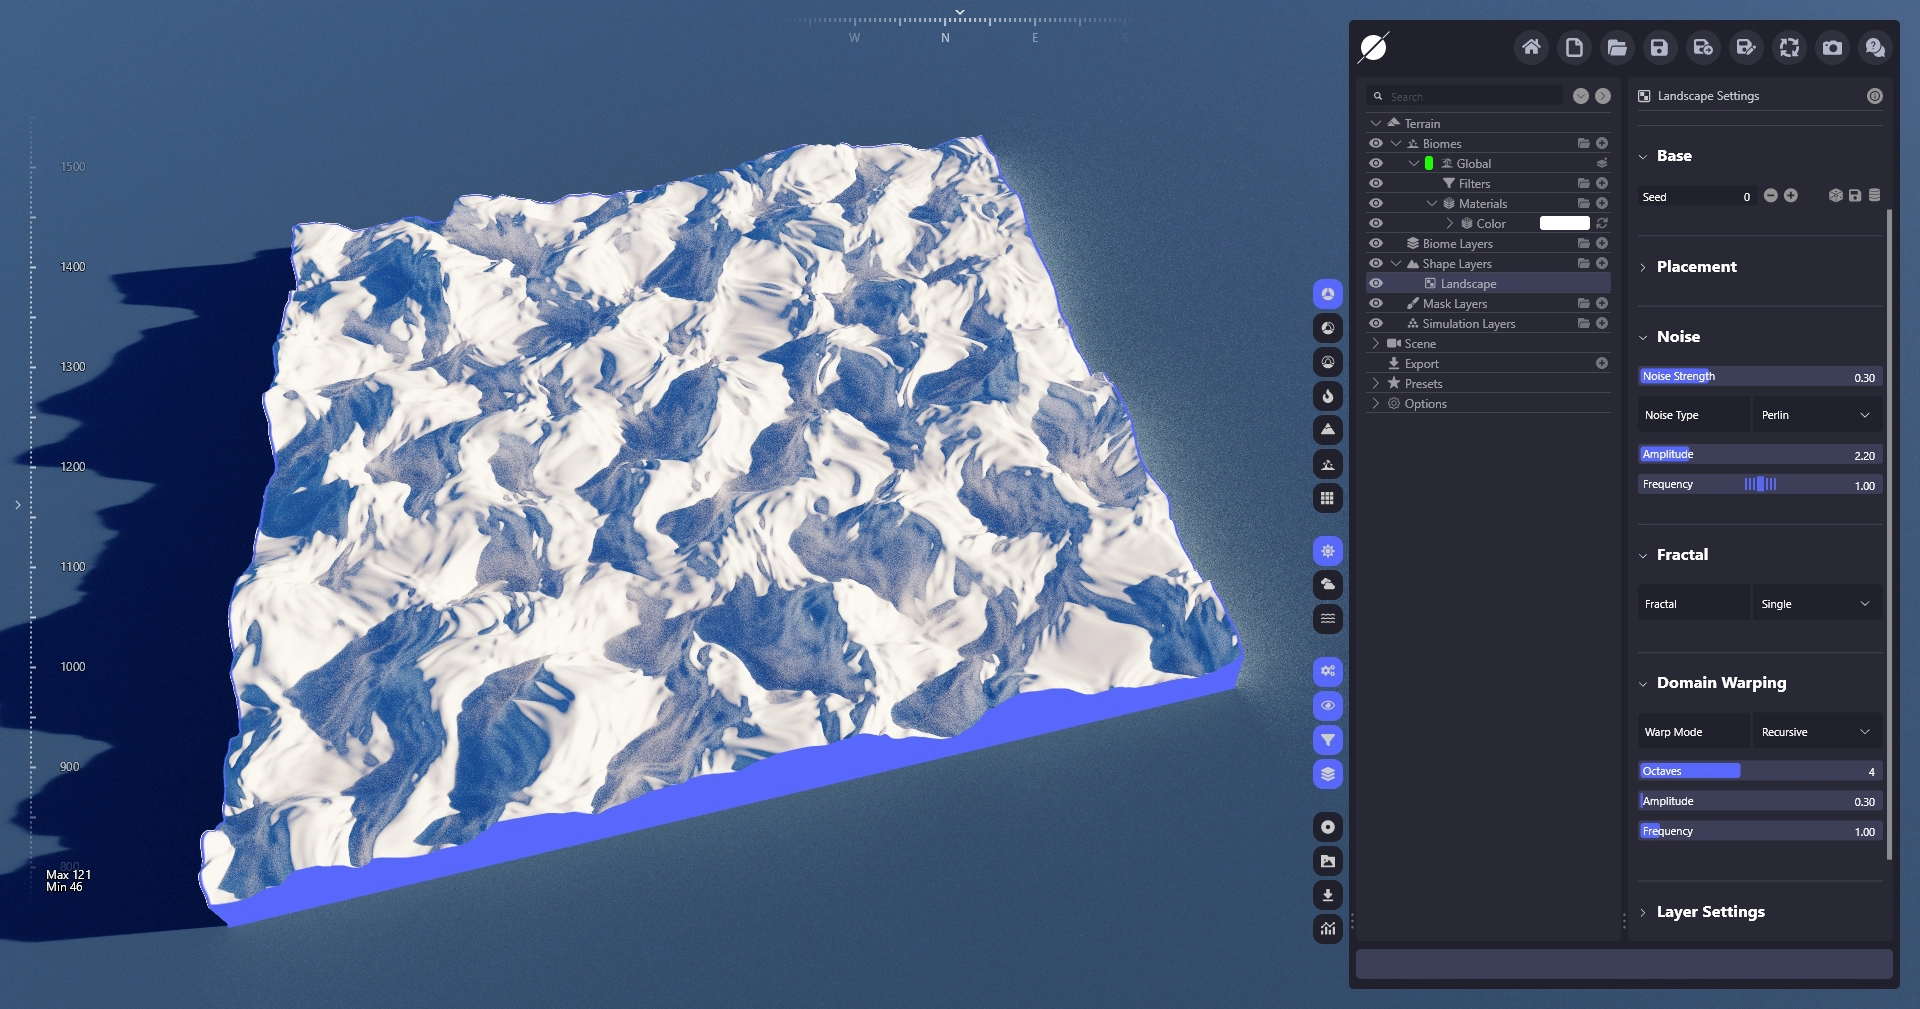This screenshot has height=1009, width=1920.
Task: Select the Presets item in the tree
Action: 1423,384
